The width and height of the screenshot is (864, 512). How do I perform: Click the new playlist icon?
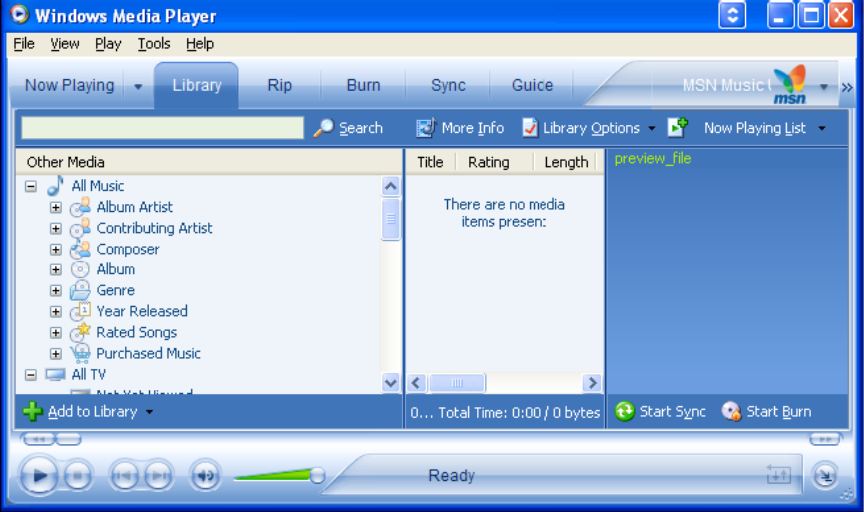tap(678, 127)
